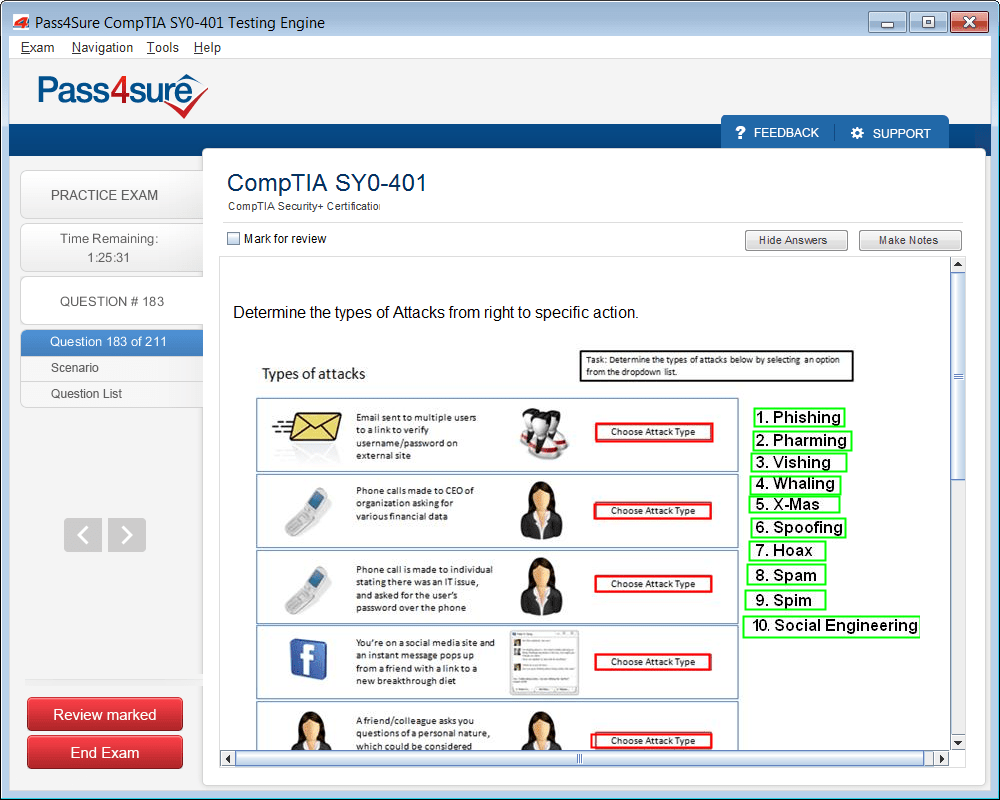This screenshot has height=800, width=1000.
Task: Open the Question List tab
Action: point(112,394)
